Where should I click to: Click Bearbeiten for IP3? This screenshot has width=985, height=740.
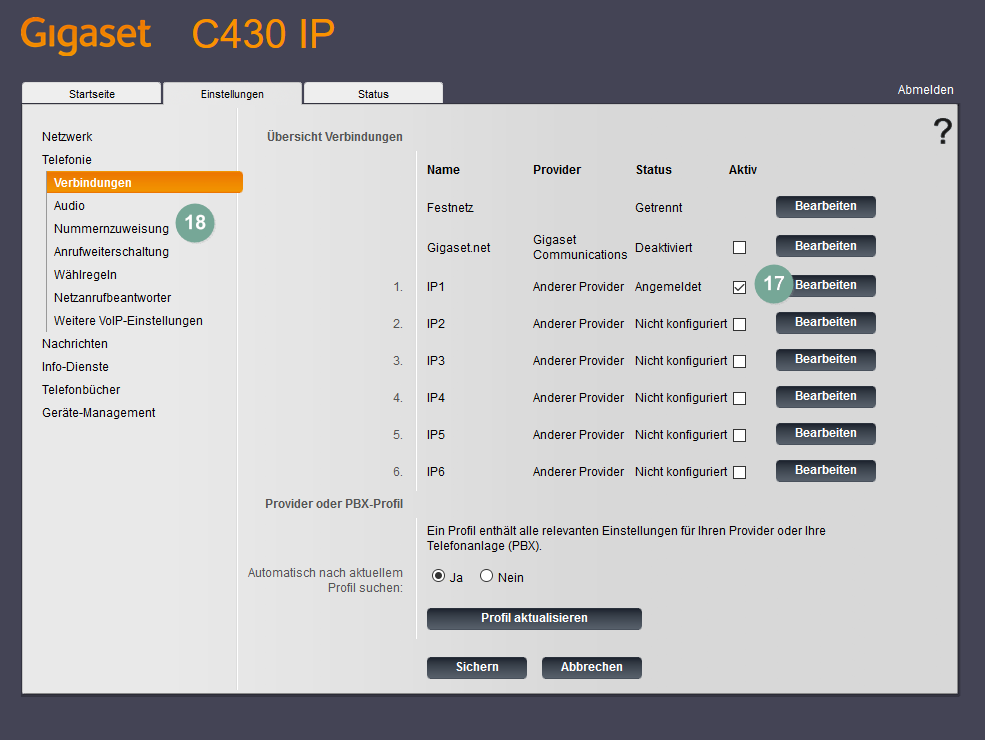[x=825, y=359]
